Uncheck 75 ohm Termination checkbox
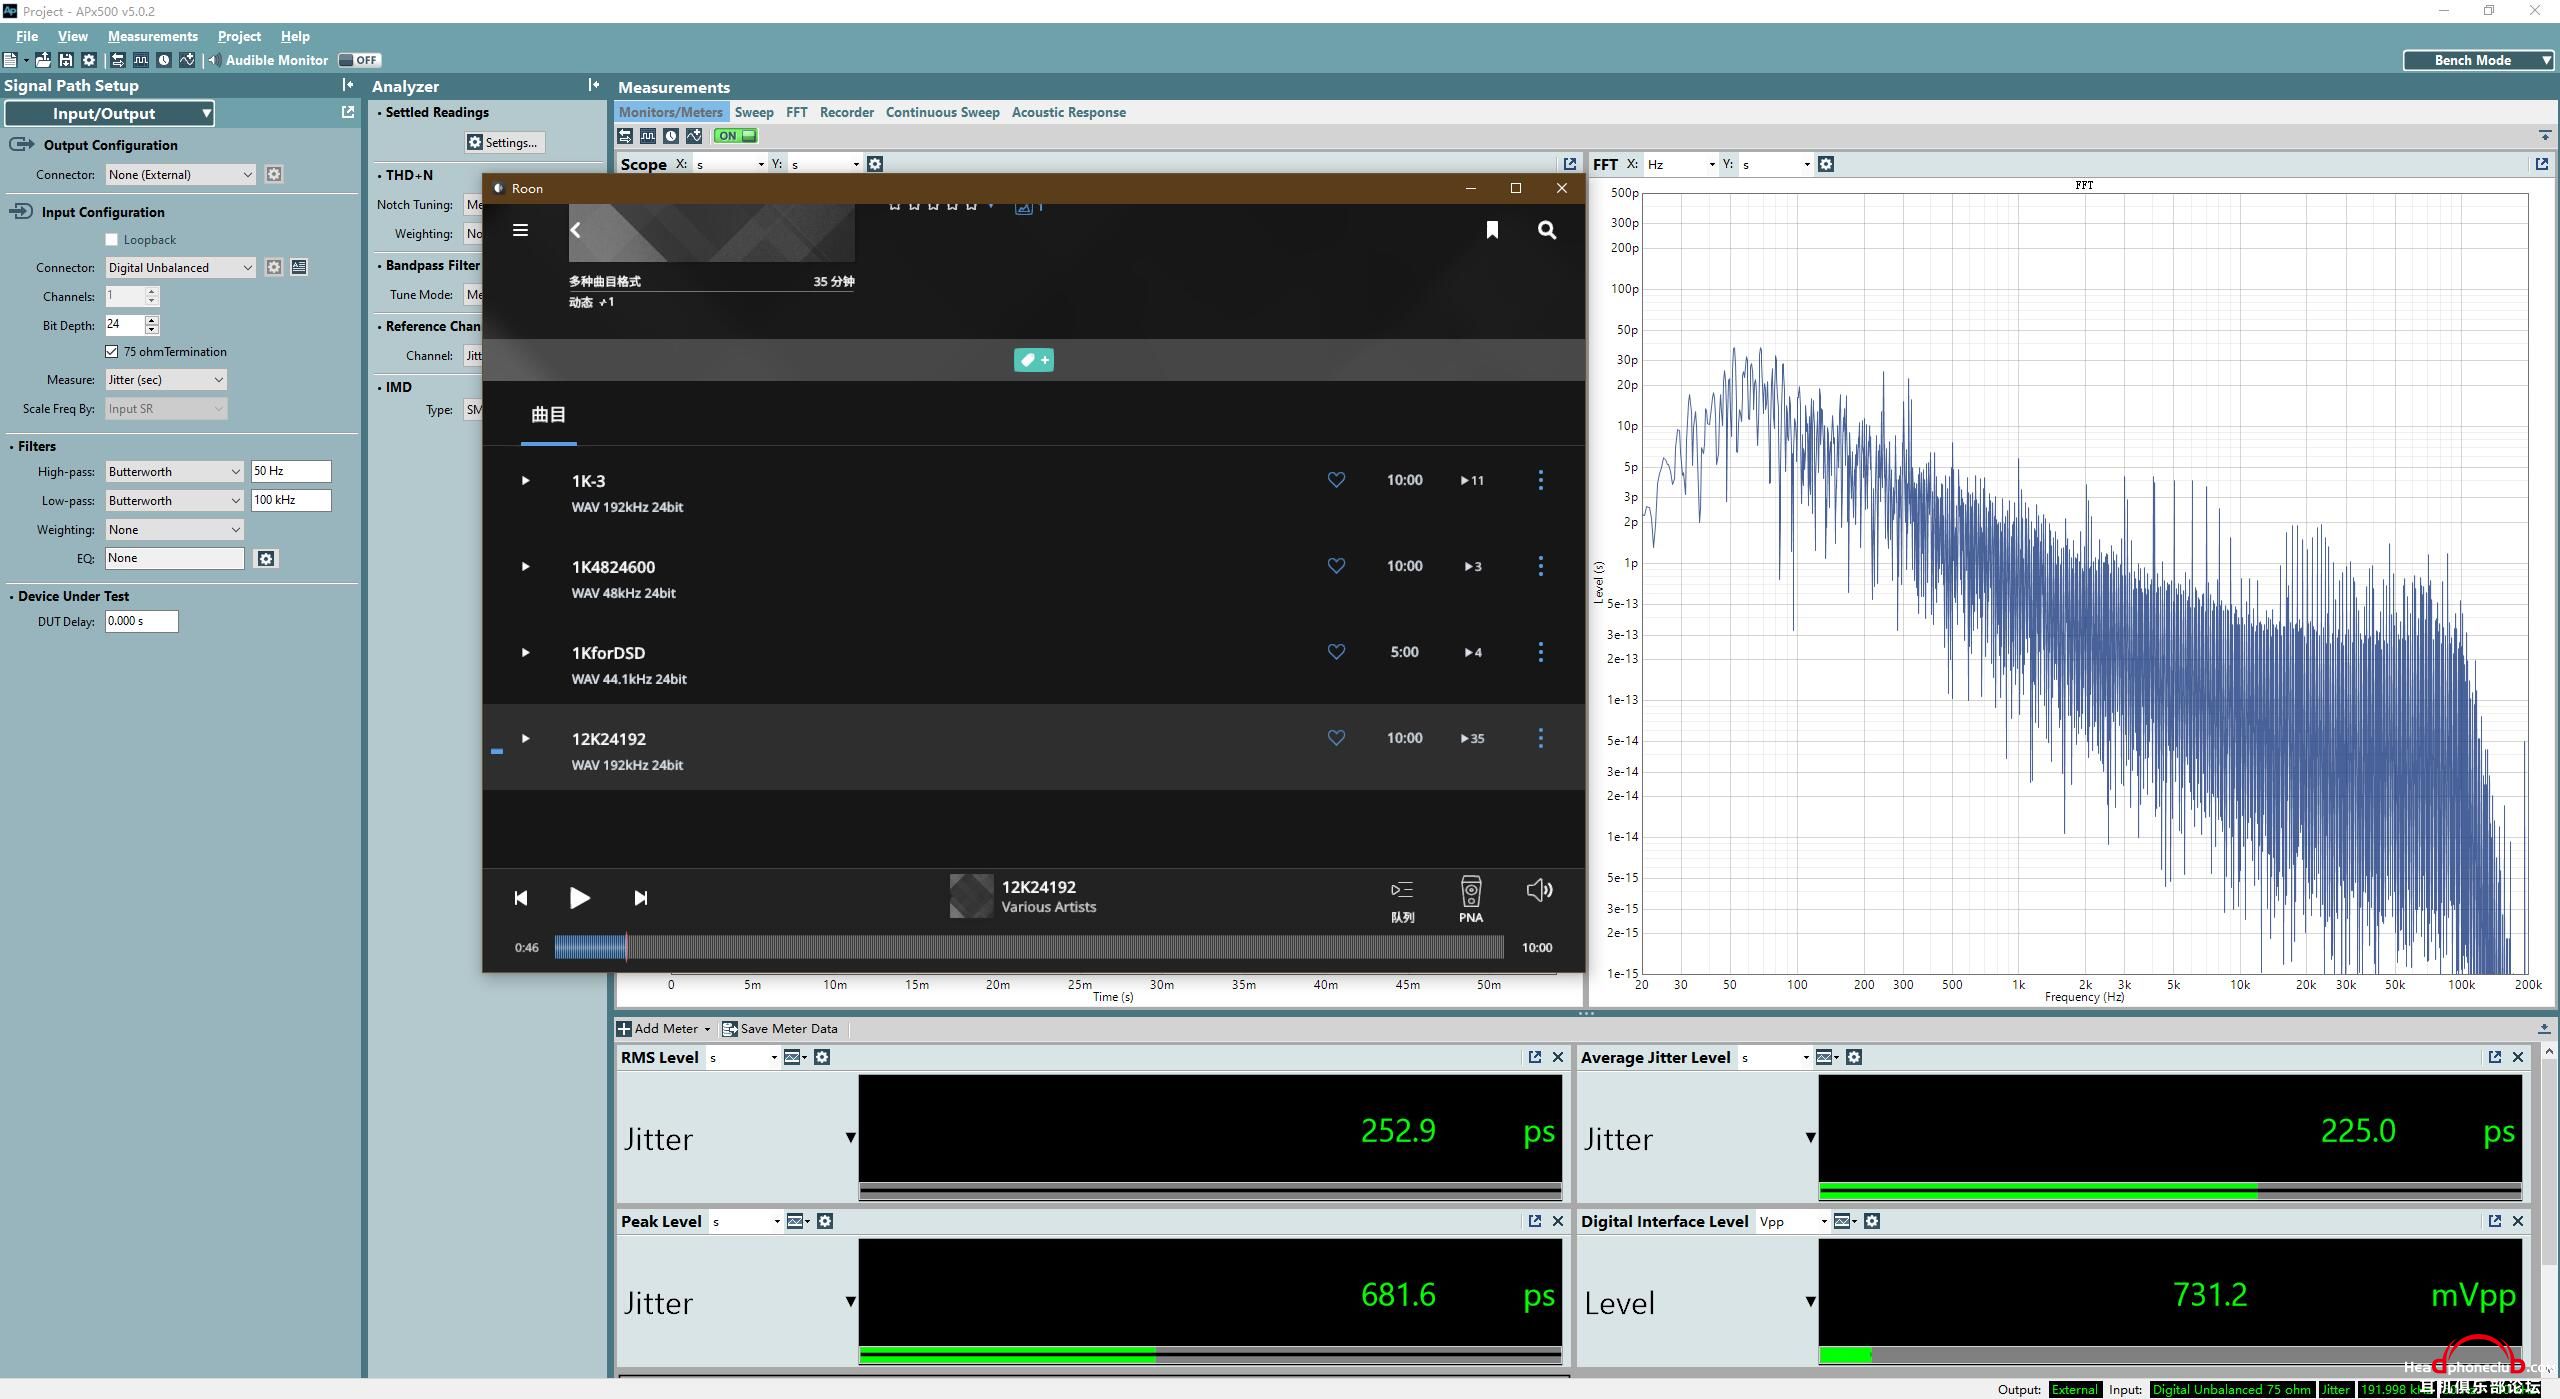 pyautogui.click(x=112, y=352)
